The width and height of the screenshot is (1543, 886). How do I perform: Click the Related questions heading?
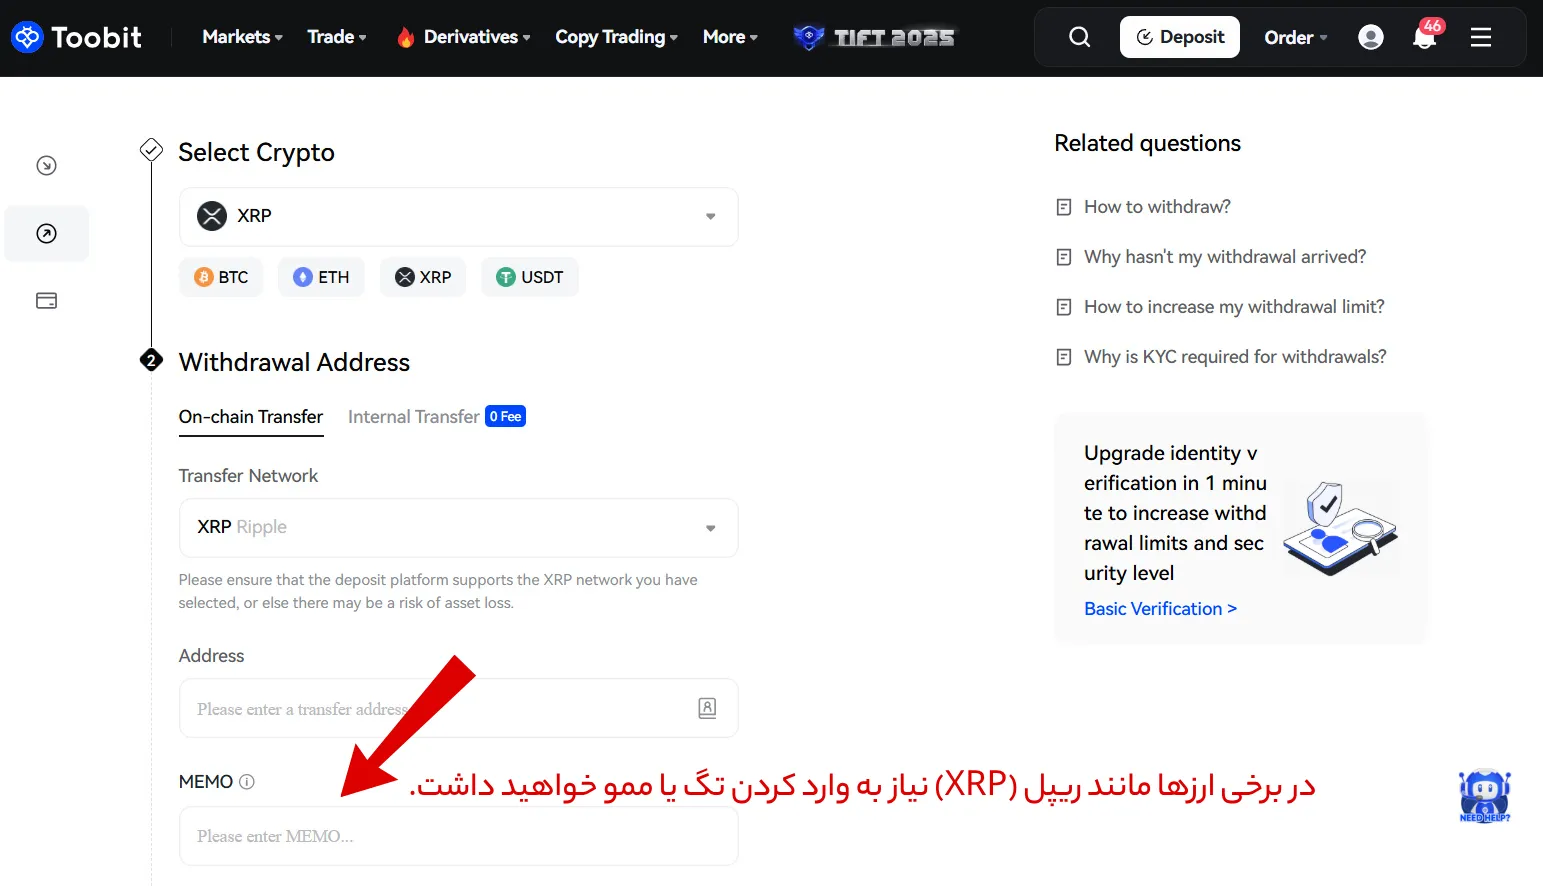coord(1147,143)
